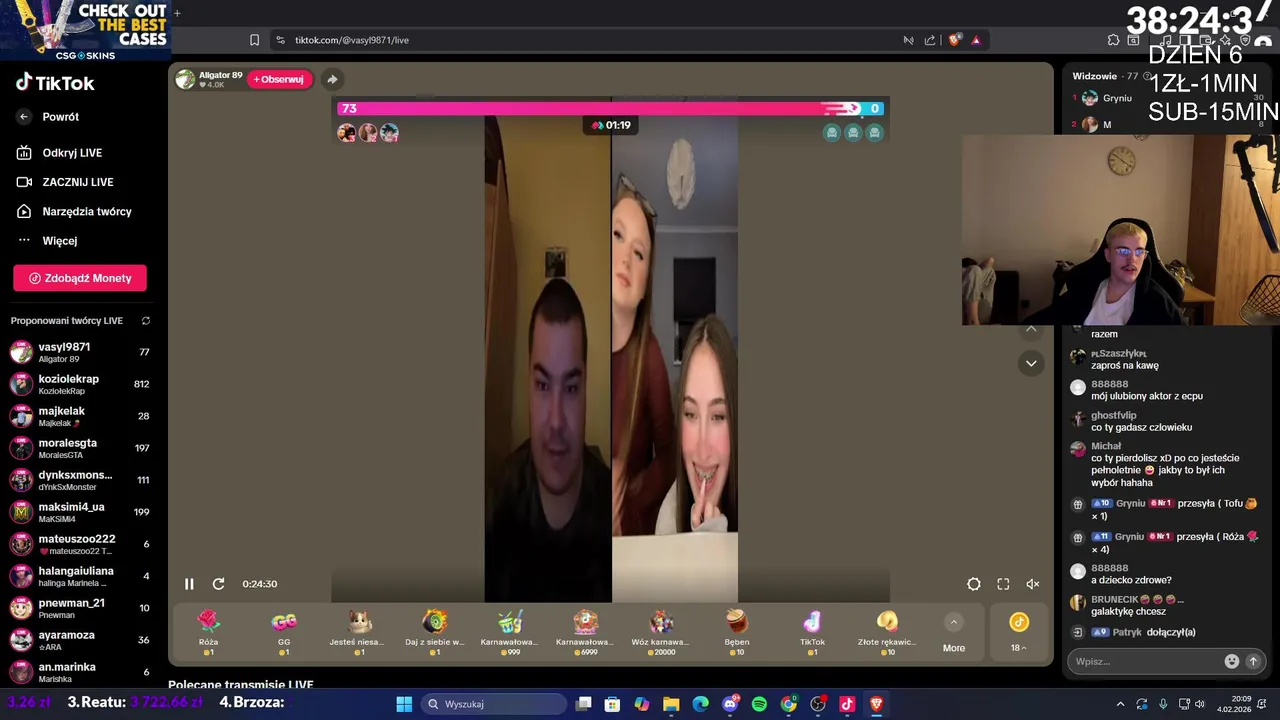This screenshot has height=720, width=1280.
Task: Open ayaramoza suggested live stream
Action: click(80, 640)
